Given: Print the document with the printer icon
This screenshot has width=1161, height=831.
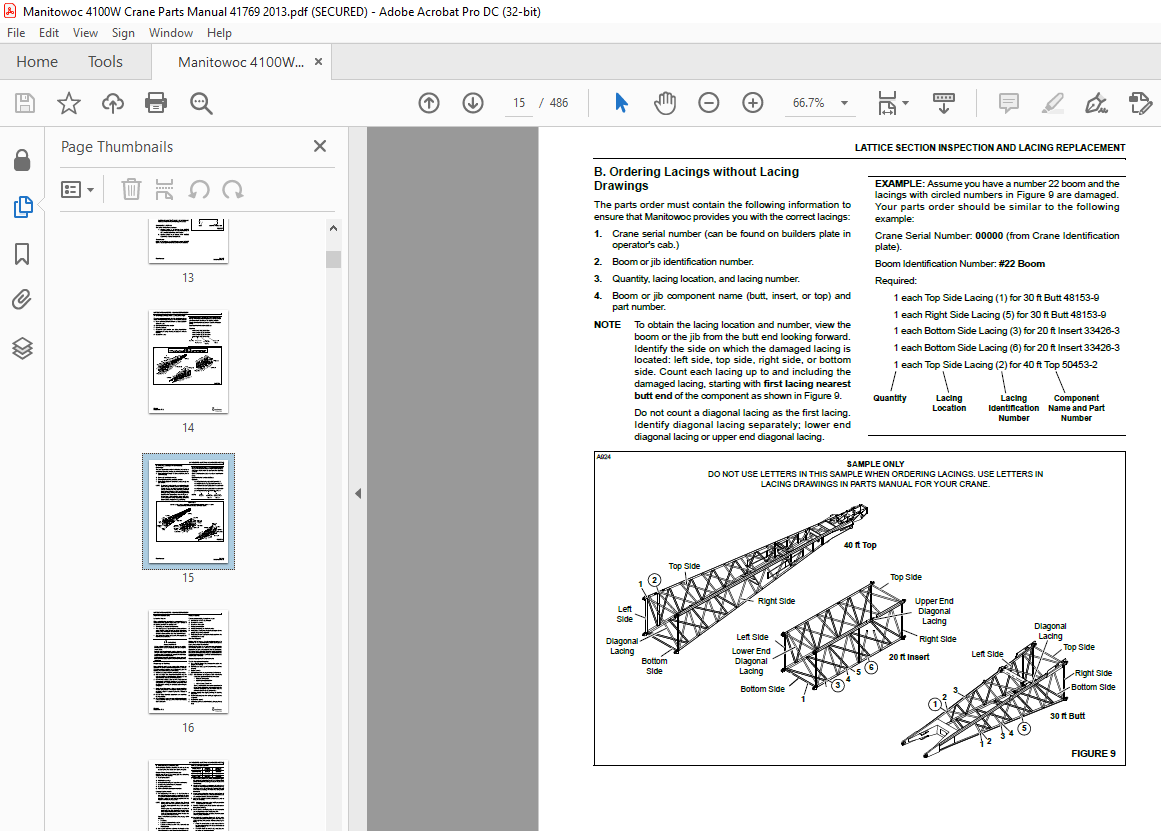Looking at the screenshot, I should tap(156, 103).
